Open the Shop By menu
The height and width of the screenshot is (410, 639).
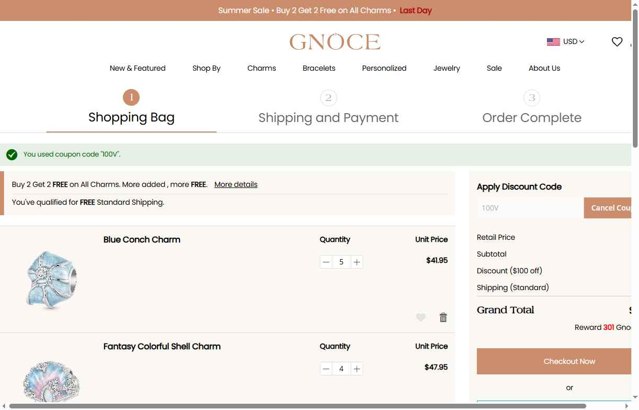206,68
